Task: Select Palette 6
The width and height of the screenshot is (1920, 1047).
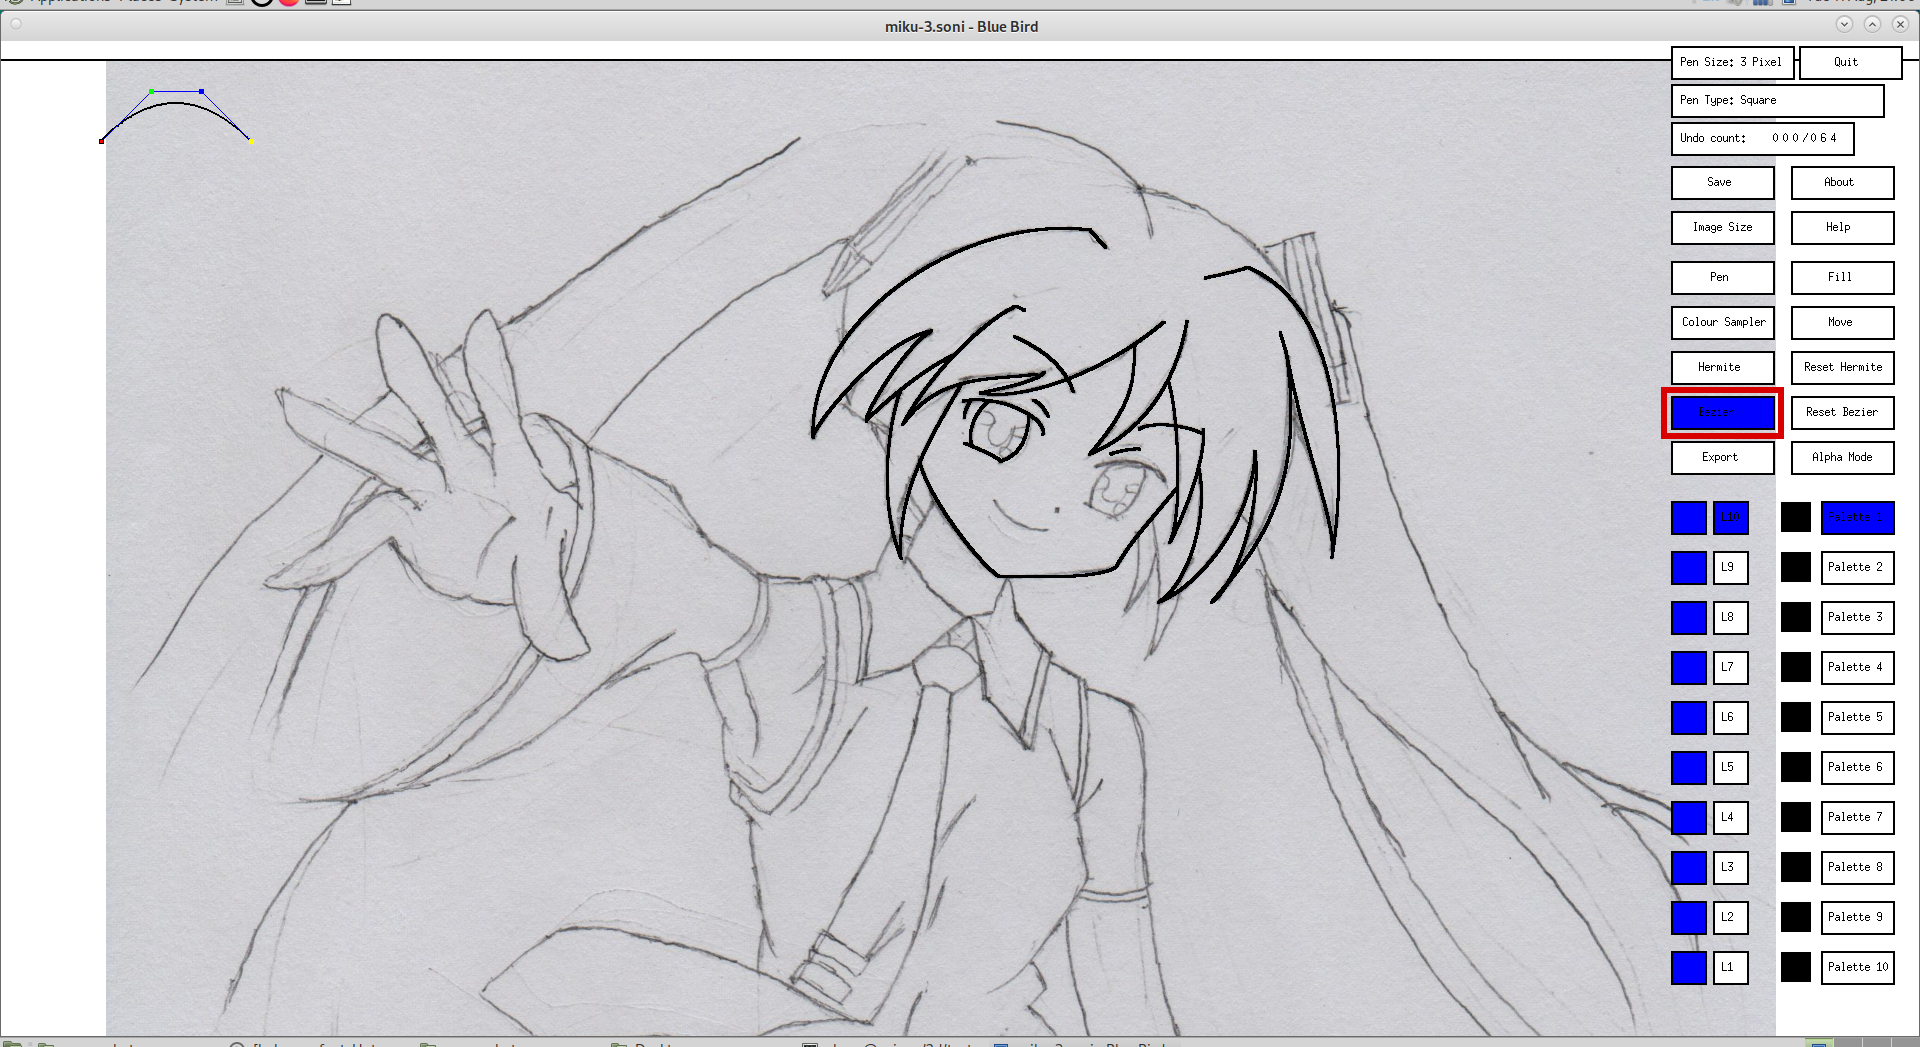Action: tap(1857, 768)
